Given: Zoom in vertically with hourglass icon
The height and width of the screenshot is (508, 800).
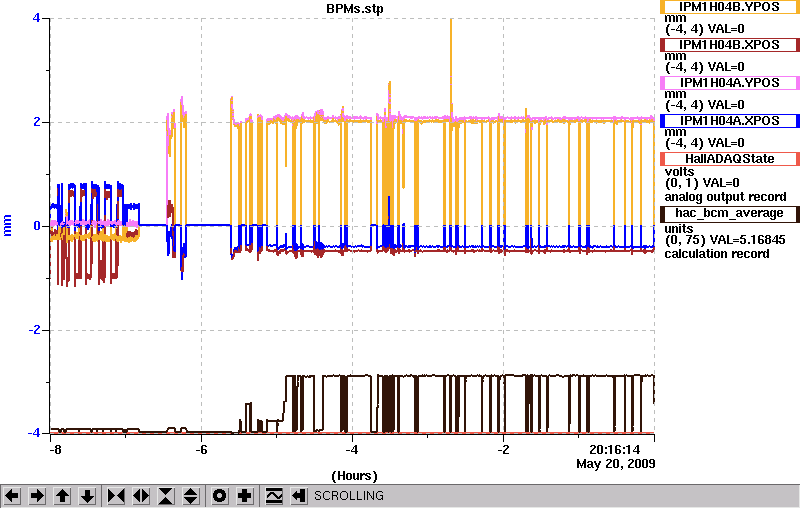Looking at the screenshot, I should 166,496.
